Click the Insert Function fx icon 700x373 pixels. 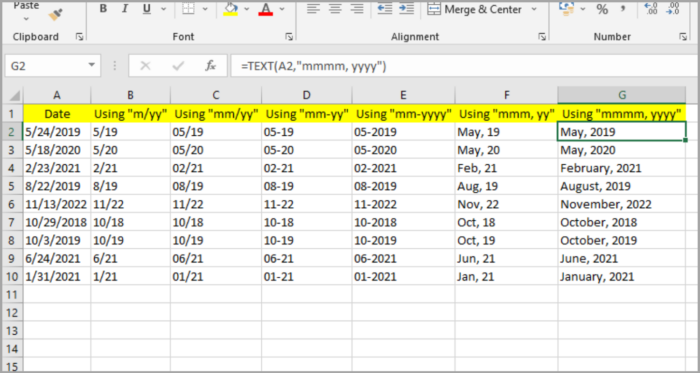211,66
